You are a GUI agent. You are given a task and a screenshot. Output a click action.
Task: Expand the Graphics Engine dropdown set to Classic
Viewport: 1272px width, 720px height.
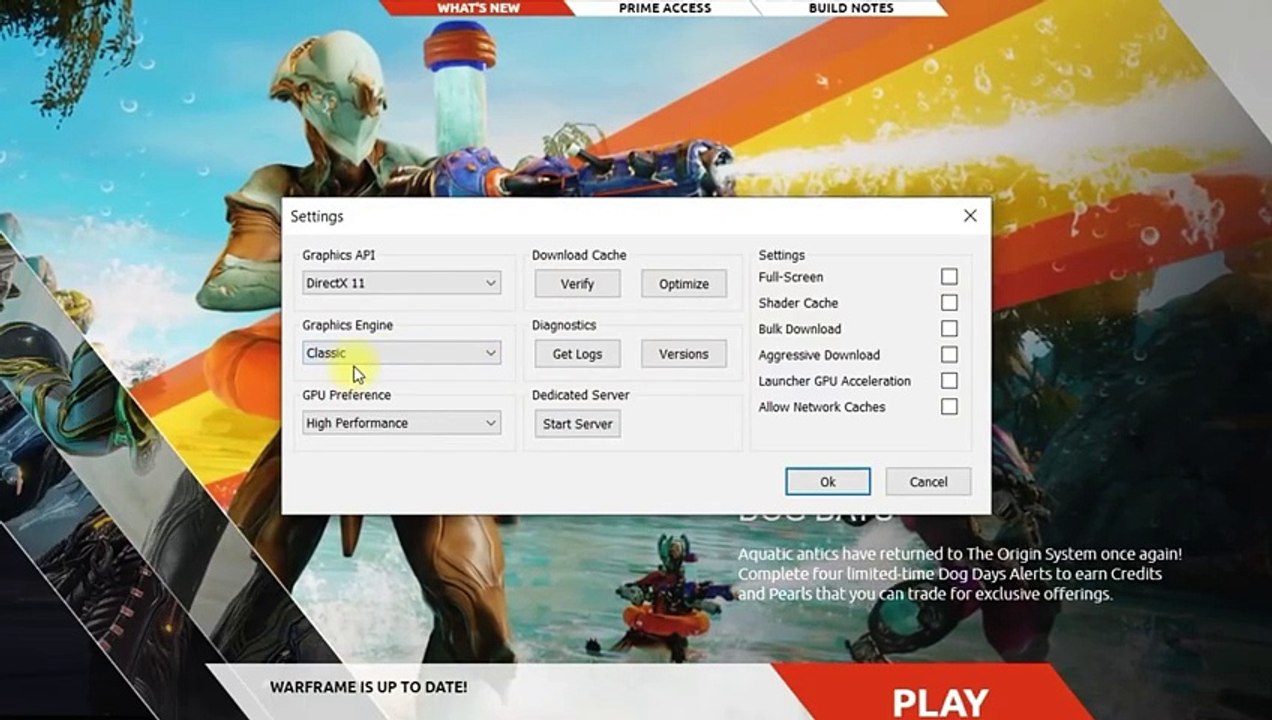coord(401,353)
